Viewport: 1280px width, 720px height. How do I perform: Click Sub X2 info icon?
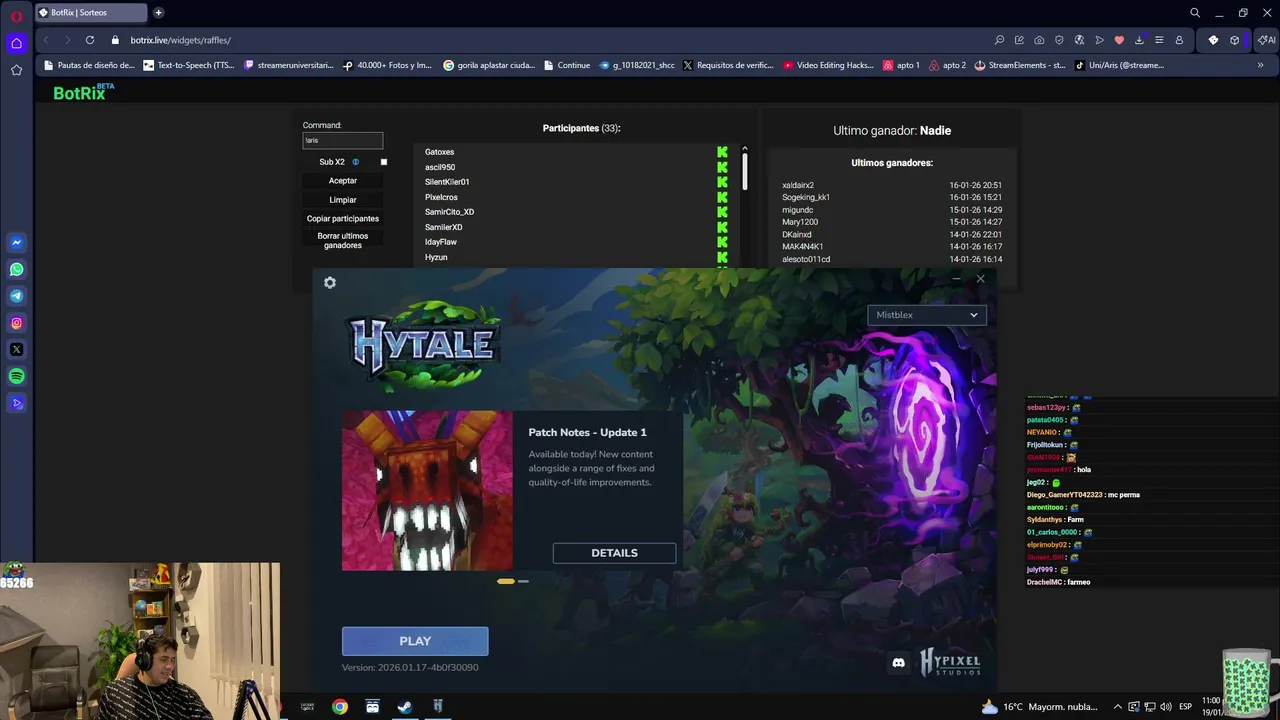pos(355,162)
